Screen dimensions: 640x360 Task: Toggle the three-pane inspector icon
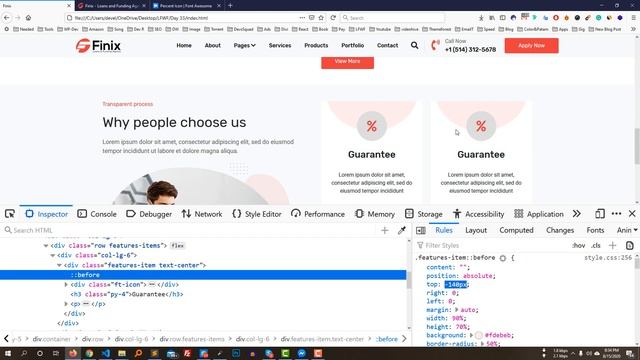(421, 231)
